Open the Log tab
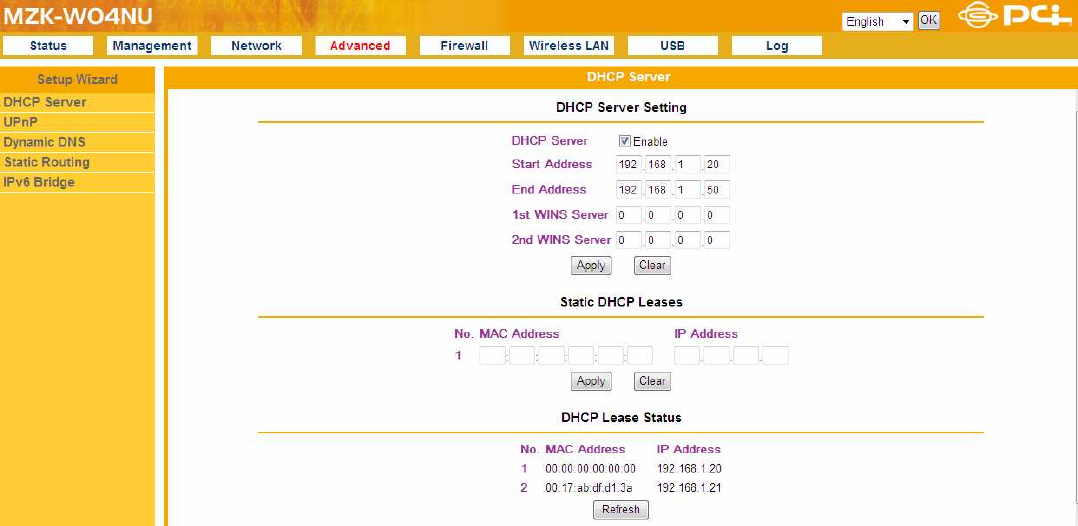Image resolution: width=1078 pixels, height=526 pixels. 777,46
